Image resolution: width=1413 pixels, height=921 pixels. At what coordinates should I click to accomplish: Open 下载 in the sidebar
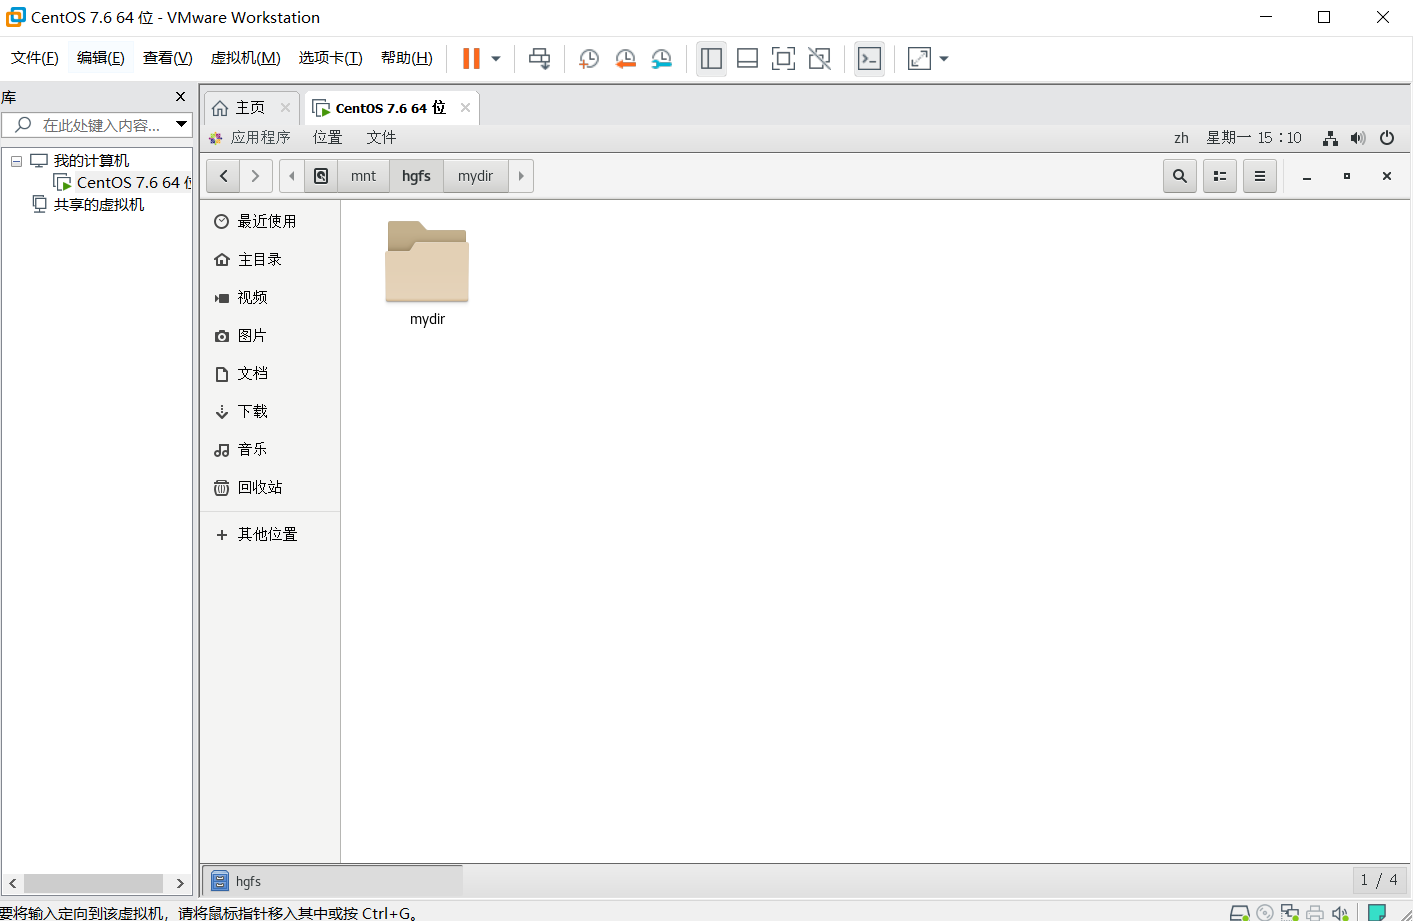coord(270,411)
